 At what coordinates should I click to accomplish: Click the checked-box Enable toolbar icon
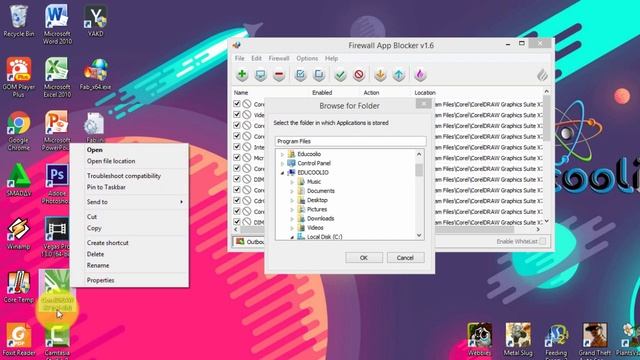coord(300,75)
